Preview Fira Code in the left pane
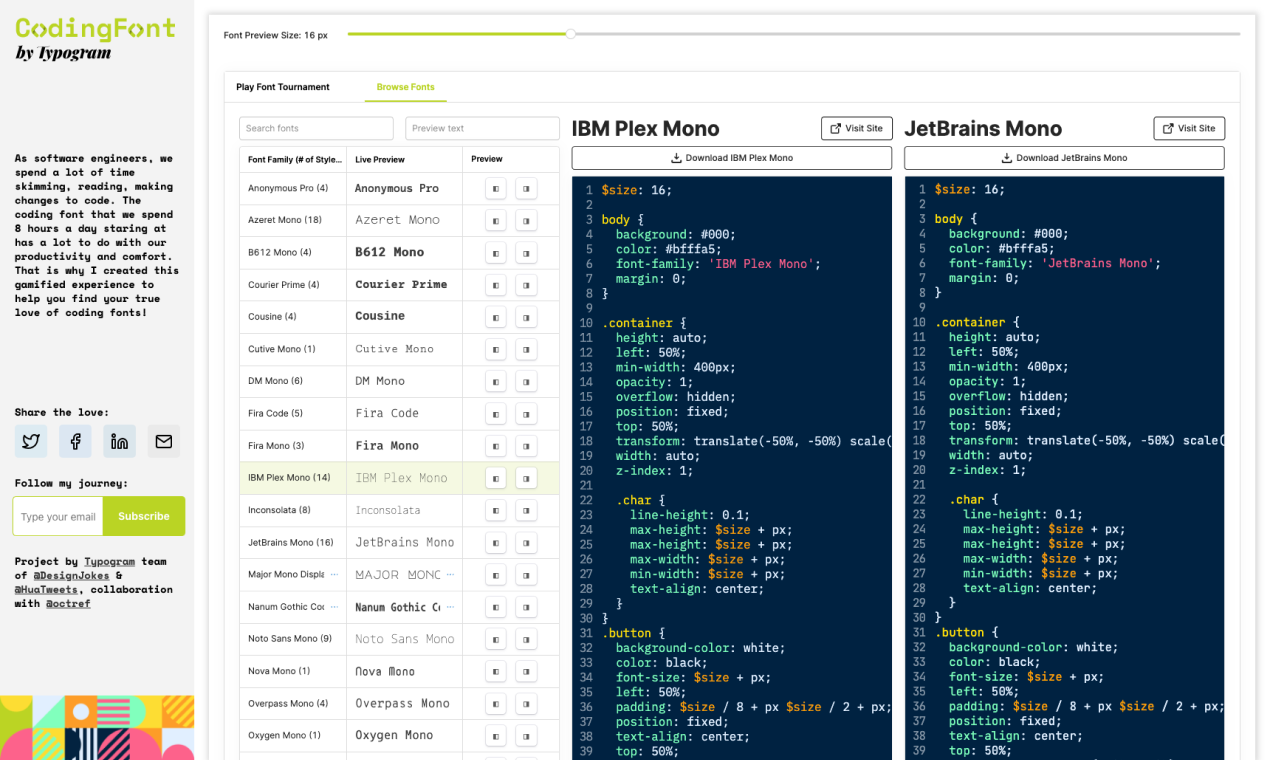This screenshot has width=1270, height=760. 495,413
